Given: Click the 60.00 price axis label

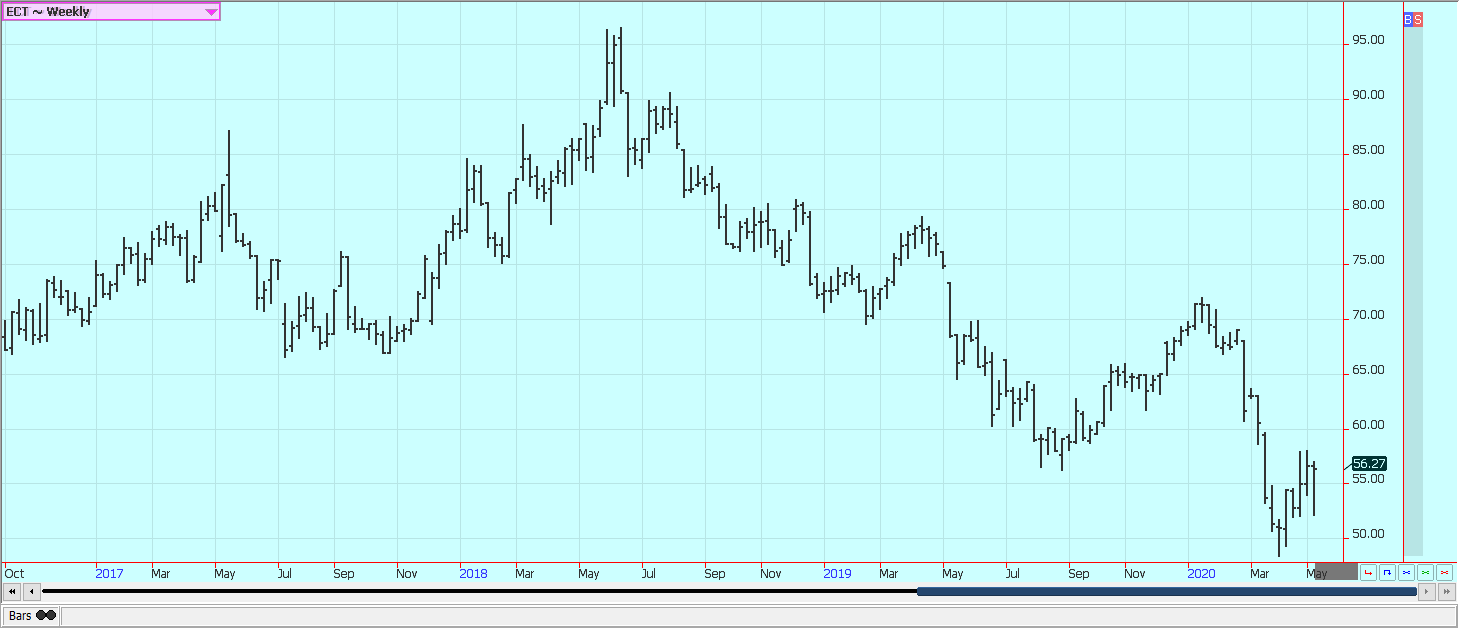Looking at the screenshot, I should (x=1369, y=425).
